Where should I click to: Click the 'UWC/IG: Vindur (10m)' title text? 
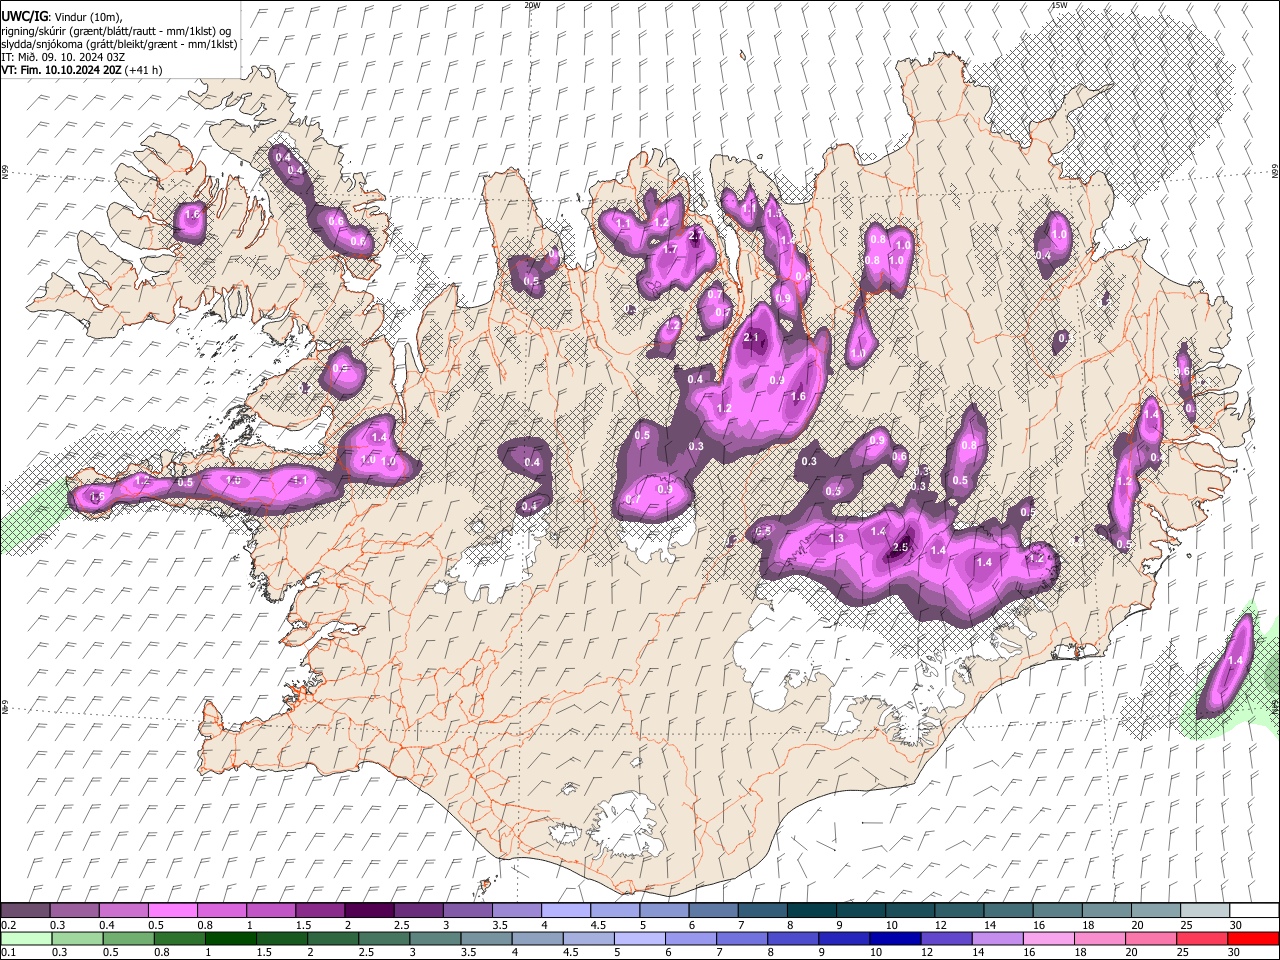(62, 16)
